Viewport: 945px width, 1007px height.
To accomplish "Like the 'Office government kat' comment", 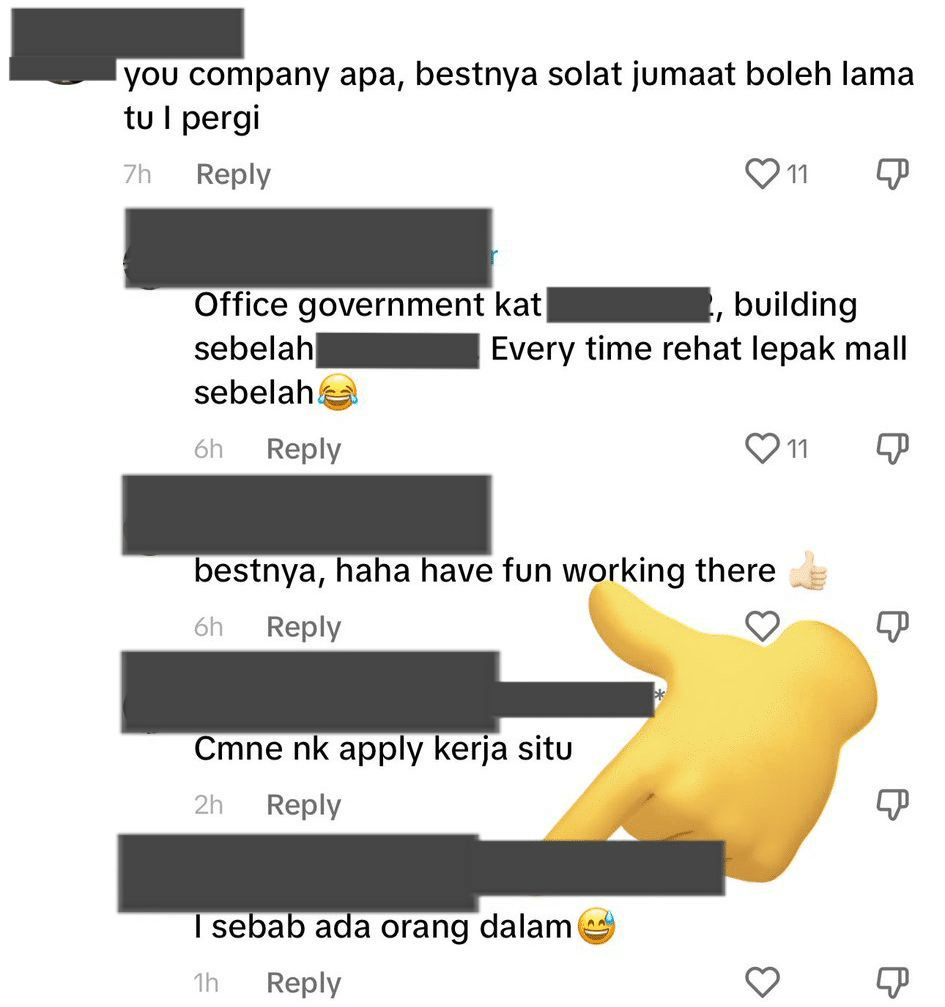I will click(x=762, y=448).
